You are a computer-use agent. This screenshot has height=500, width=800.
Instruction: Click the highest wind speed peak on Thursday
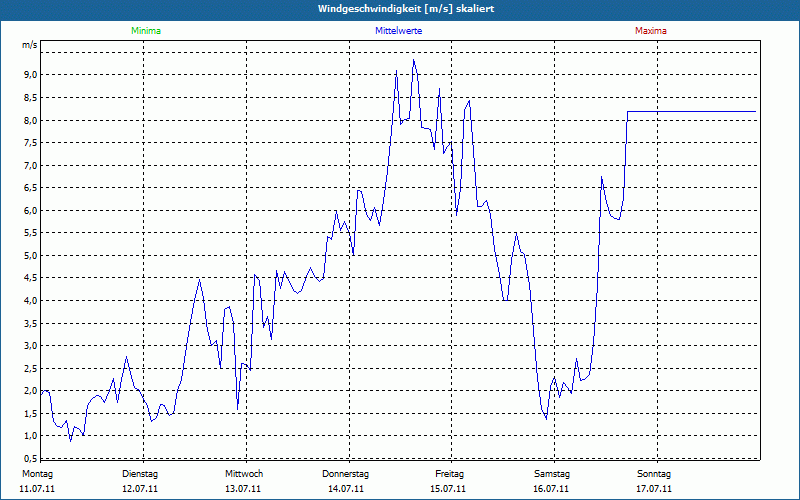click(414, 60)
